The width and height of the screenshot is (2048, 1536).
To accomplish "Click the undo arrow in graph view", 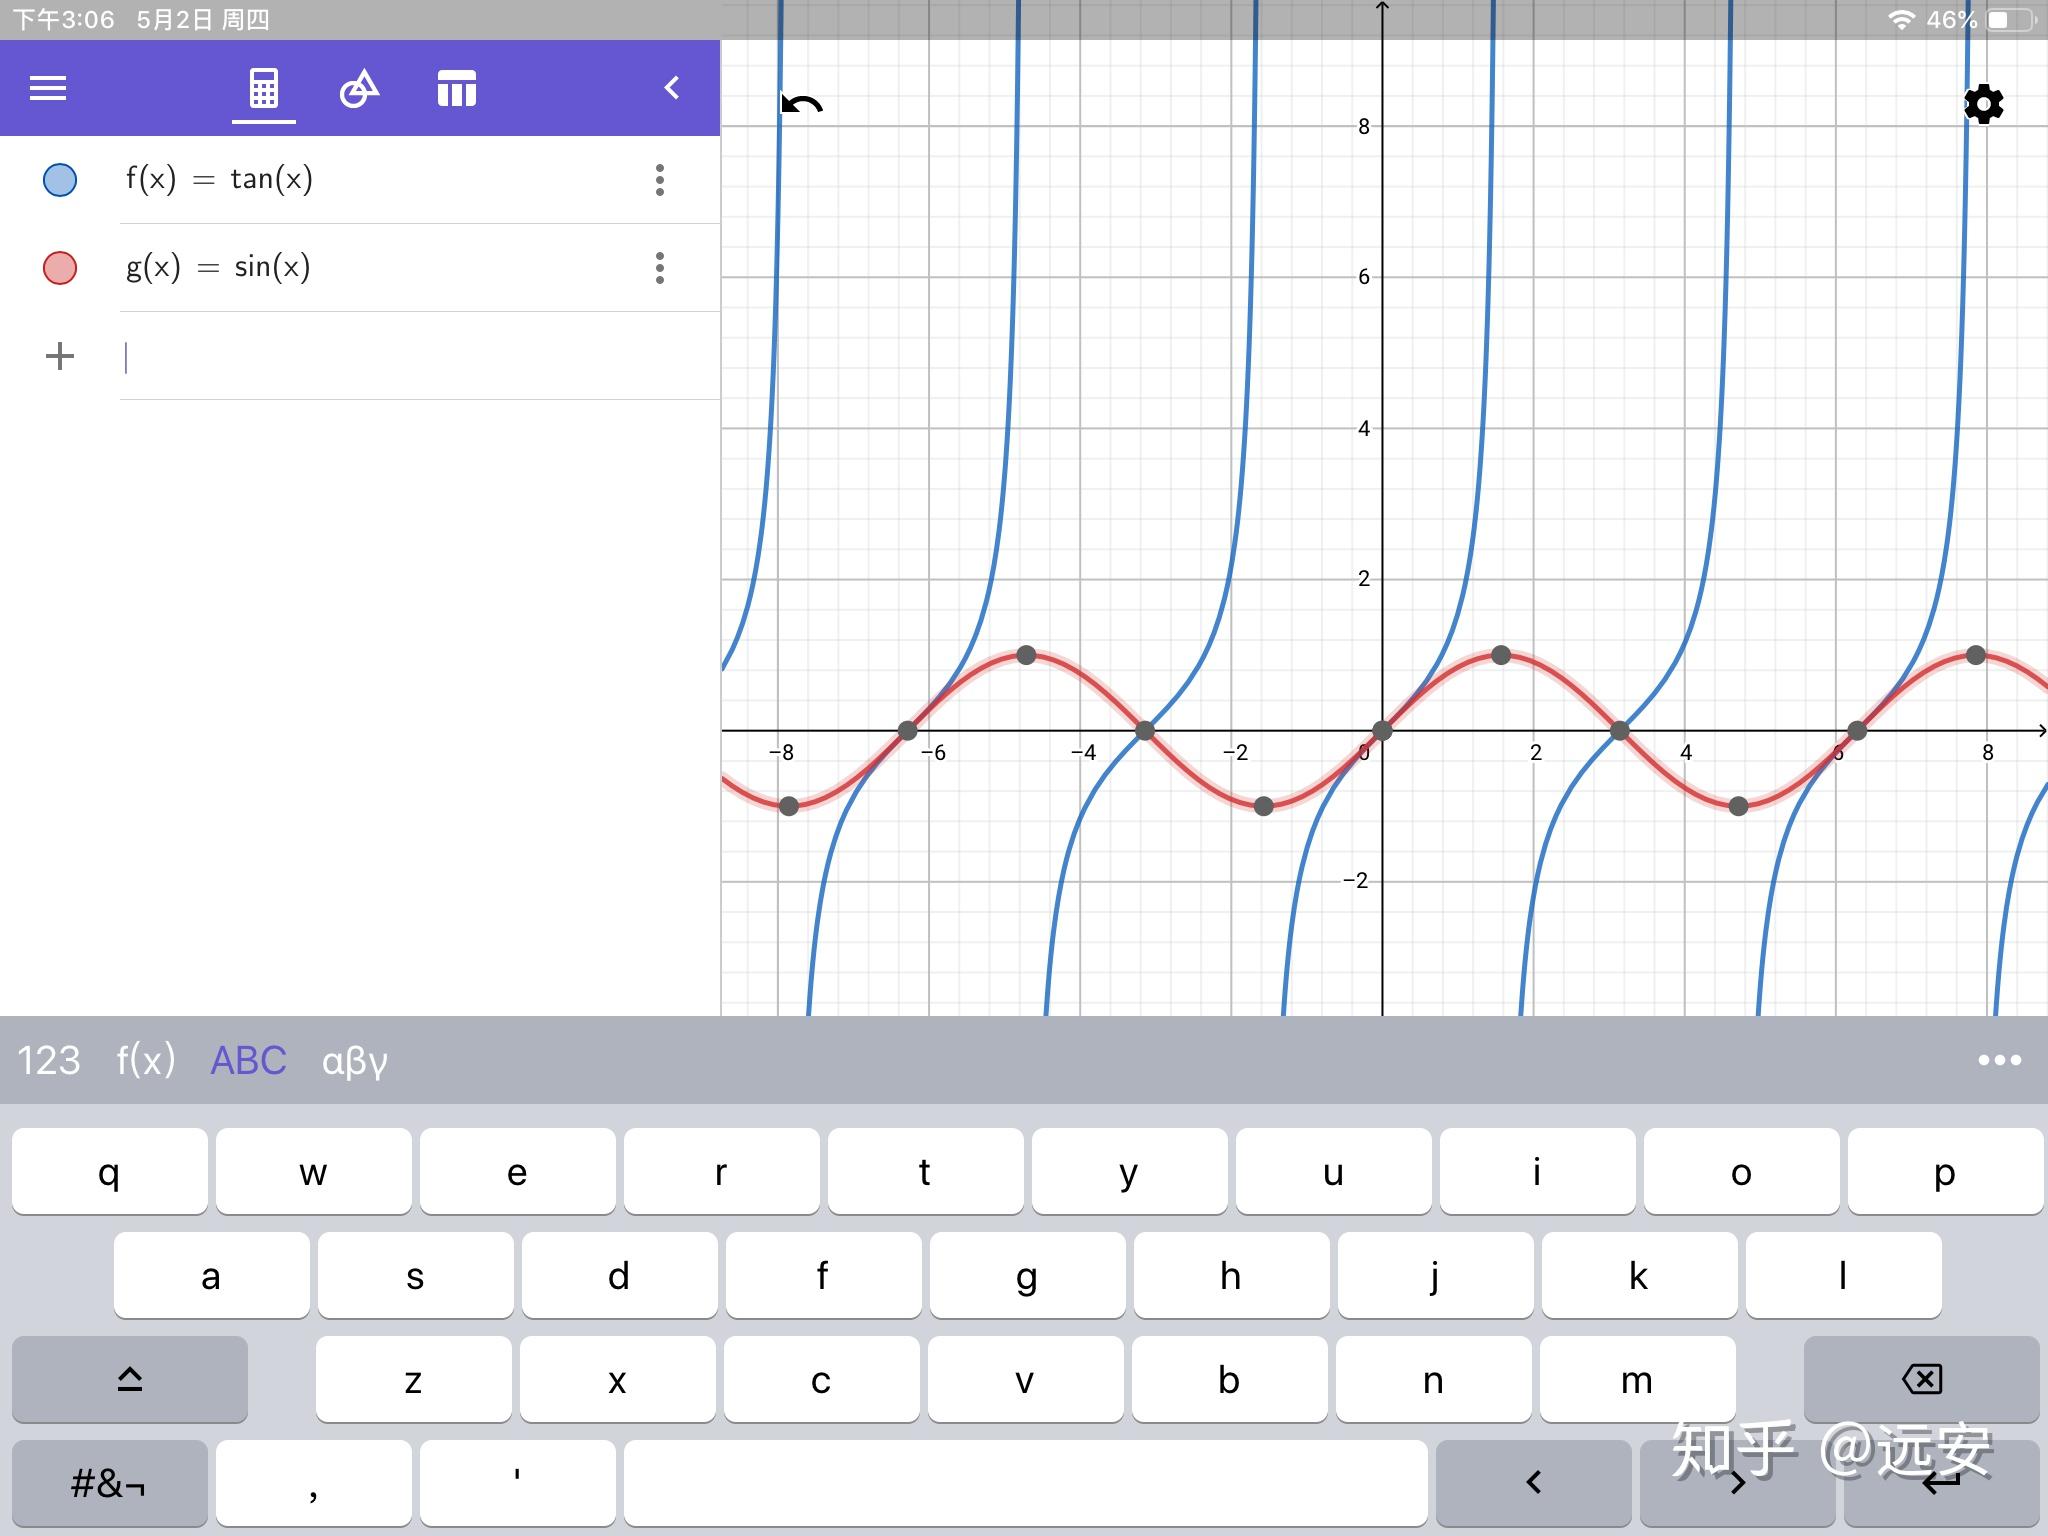I will point(802,104).
